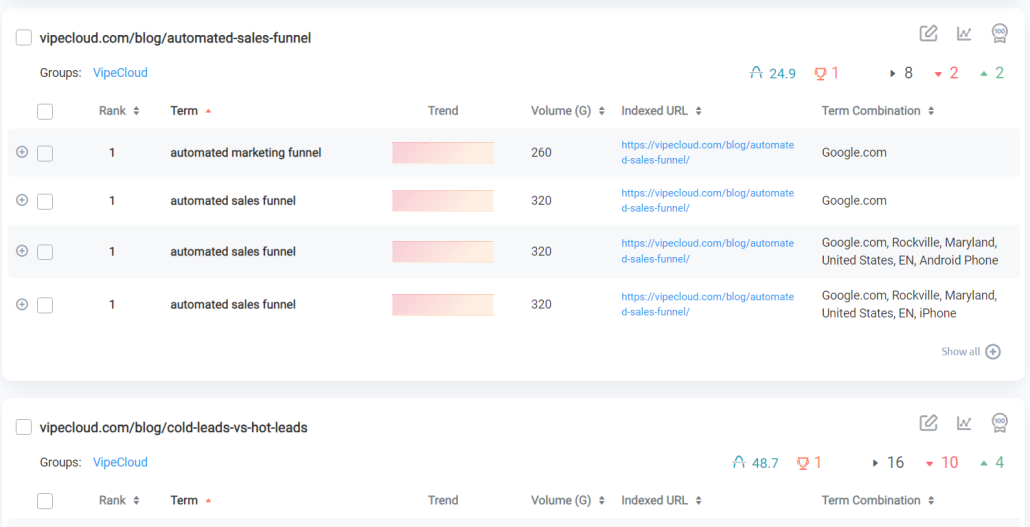Click trend bar in Android Phone row
Viewport: 1030px width, 527px height.
[443, 252]
